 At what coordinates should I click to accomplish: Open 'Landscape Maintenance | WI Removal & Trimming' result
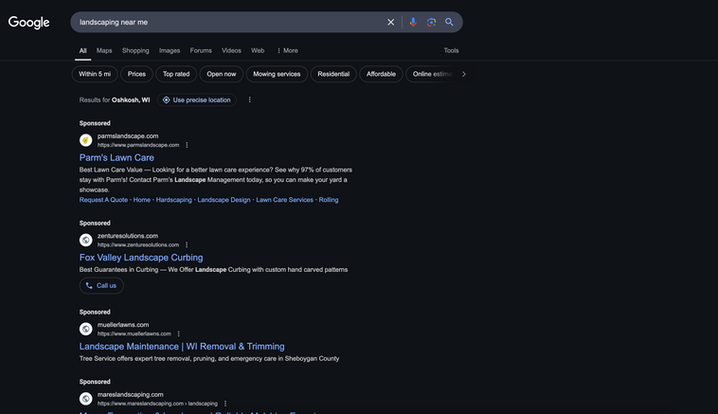pyautogui.click(x=182, y=346)
